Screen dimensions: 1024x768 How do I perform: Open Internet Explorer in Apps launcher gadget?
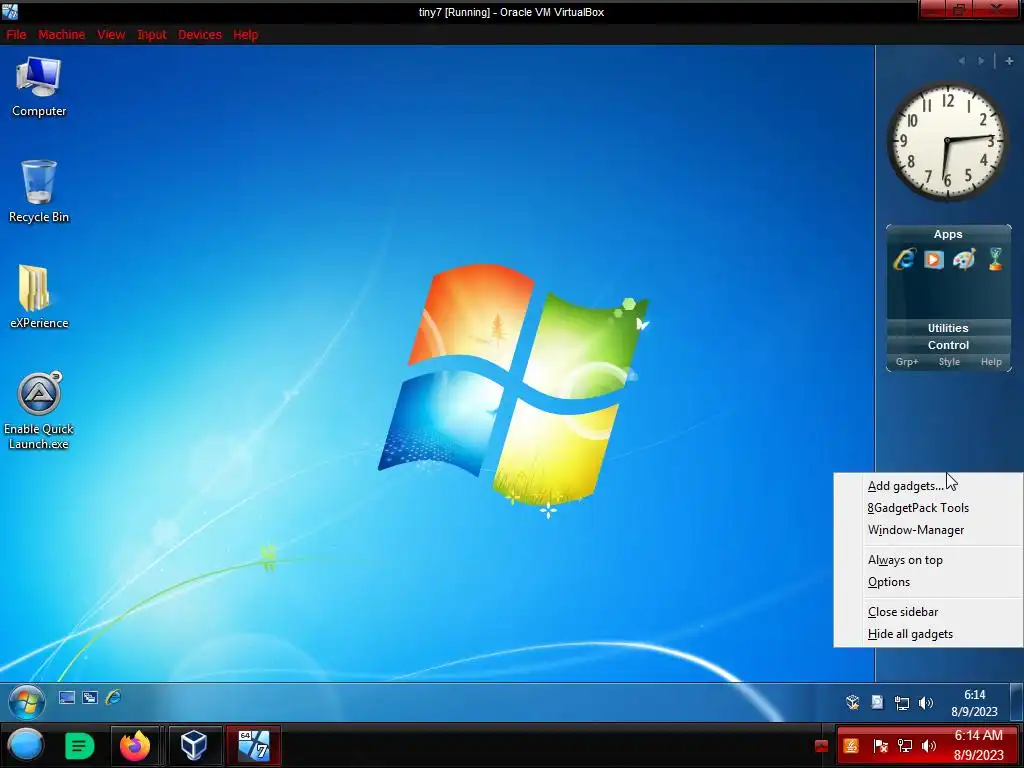click(x=904, y=259)
